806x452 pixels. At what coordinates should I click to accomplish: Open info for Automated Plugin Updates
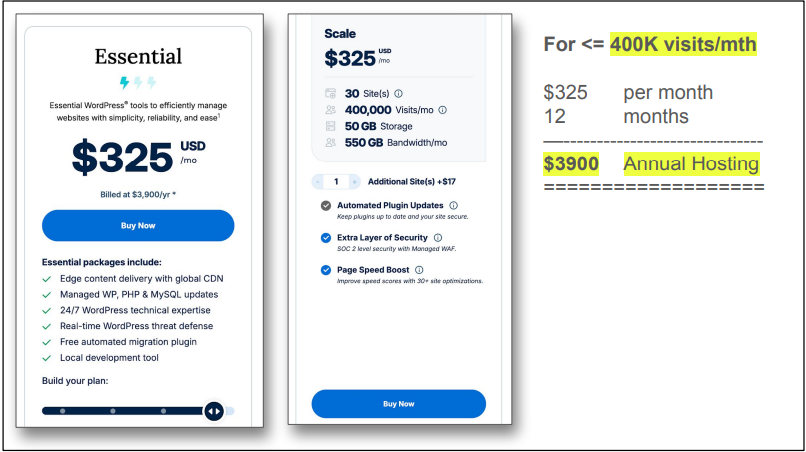coord(454,205)
